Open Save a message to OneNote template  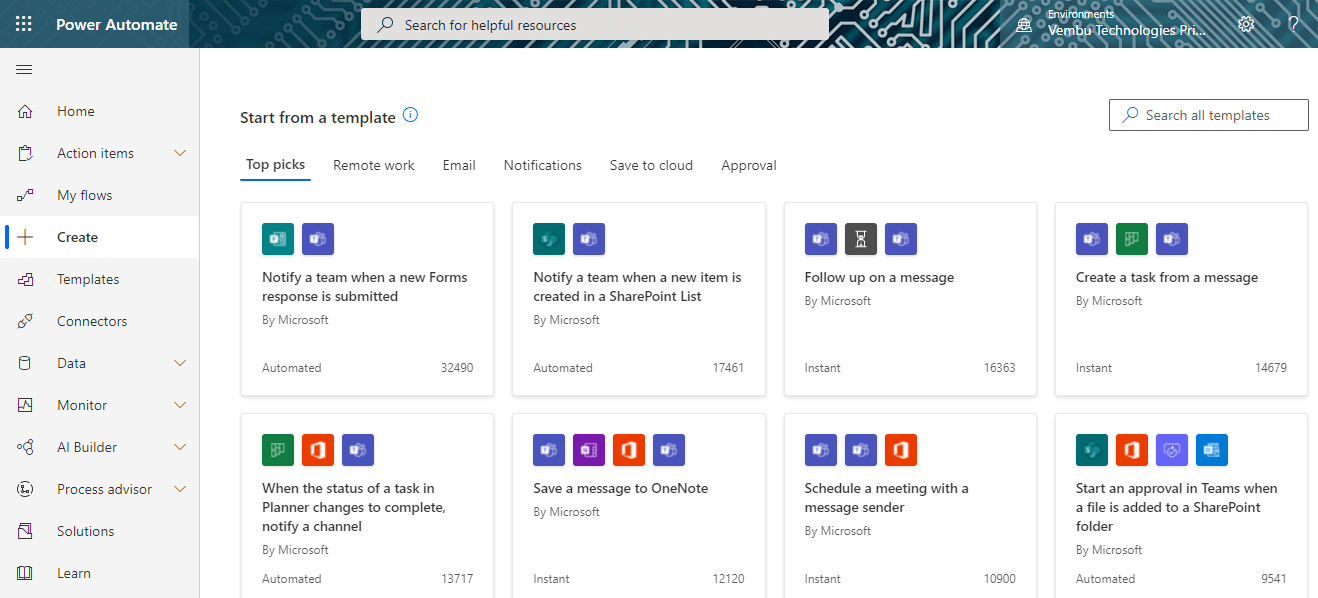click(639, 506)
